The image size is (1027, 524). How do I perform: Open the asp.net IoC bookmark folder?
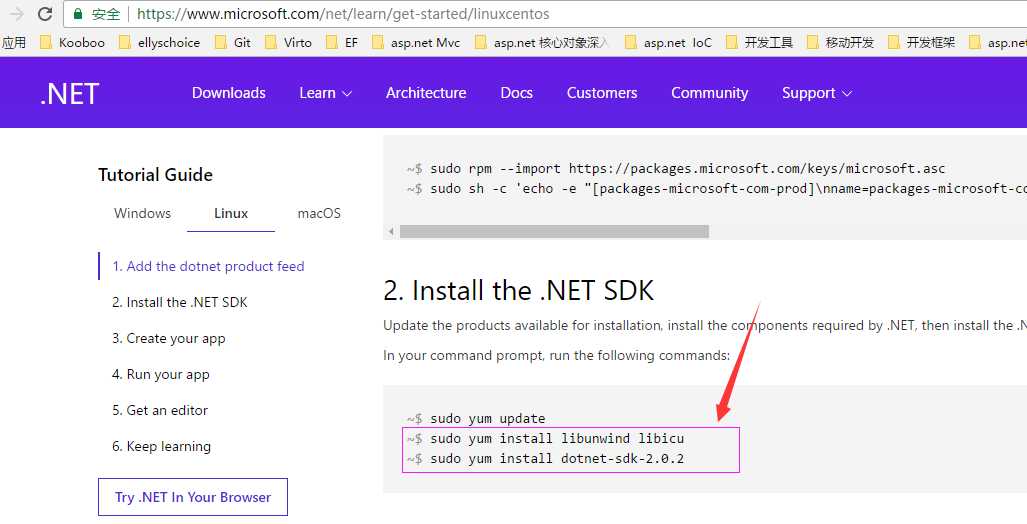pyautogui.click(x=668, y=43)
